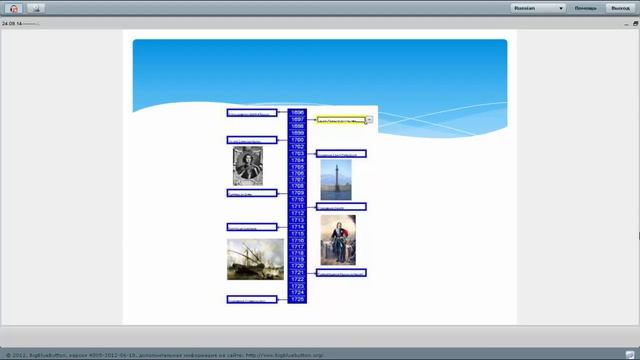The width and height of the screenshot is (640, 360).
Task: Click the icon at the footer's right end
Action: click(x=630, y=355)
